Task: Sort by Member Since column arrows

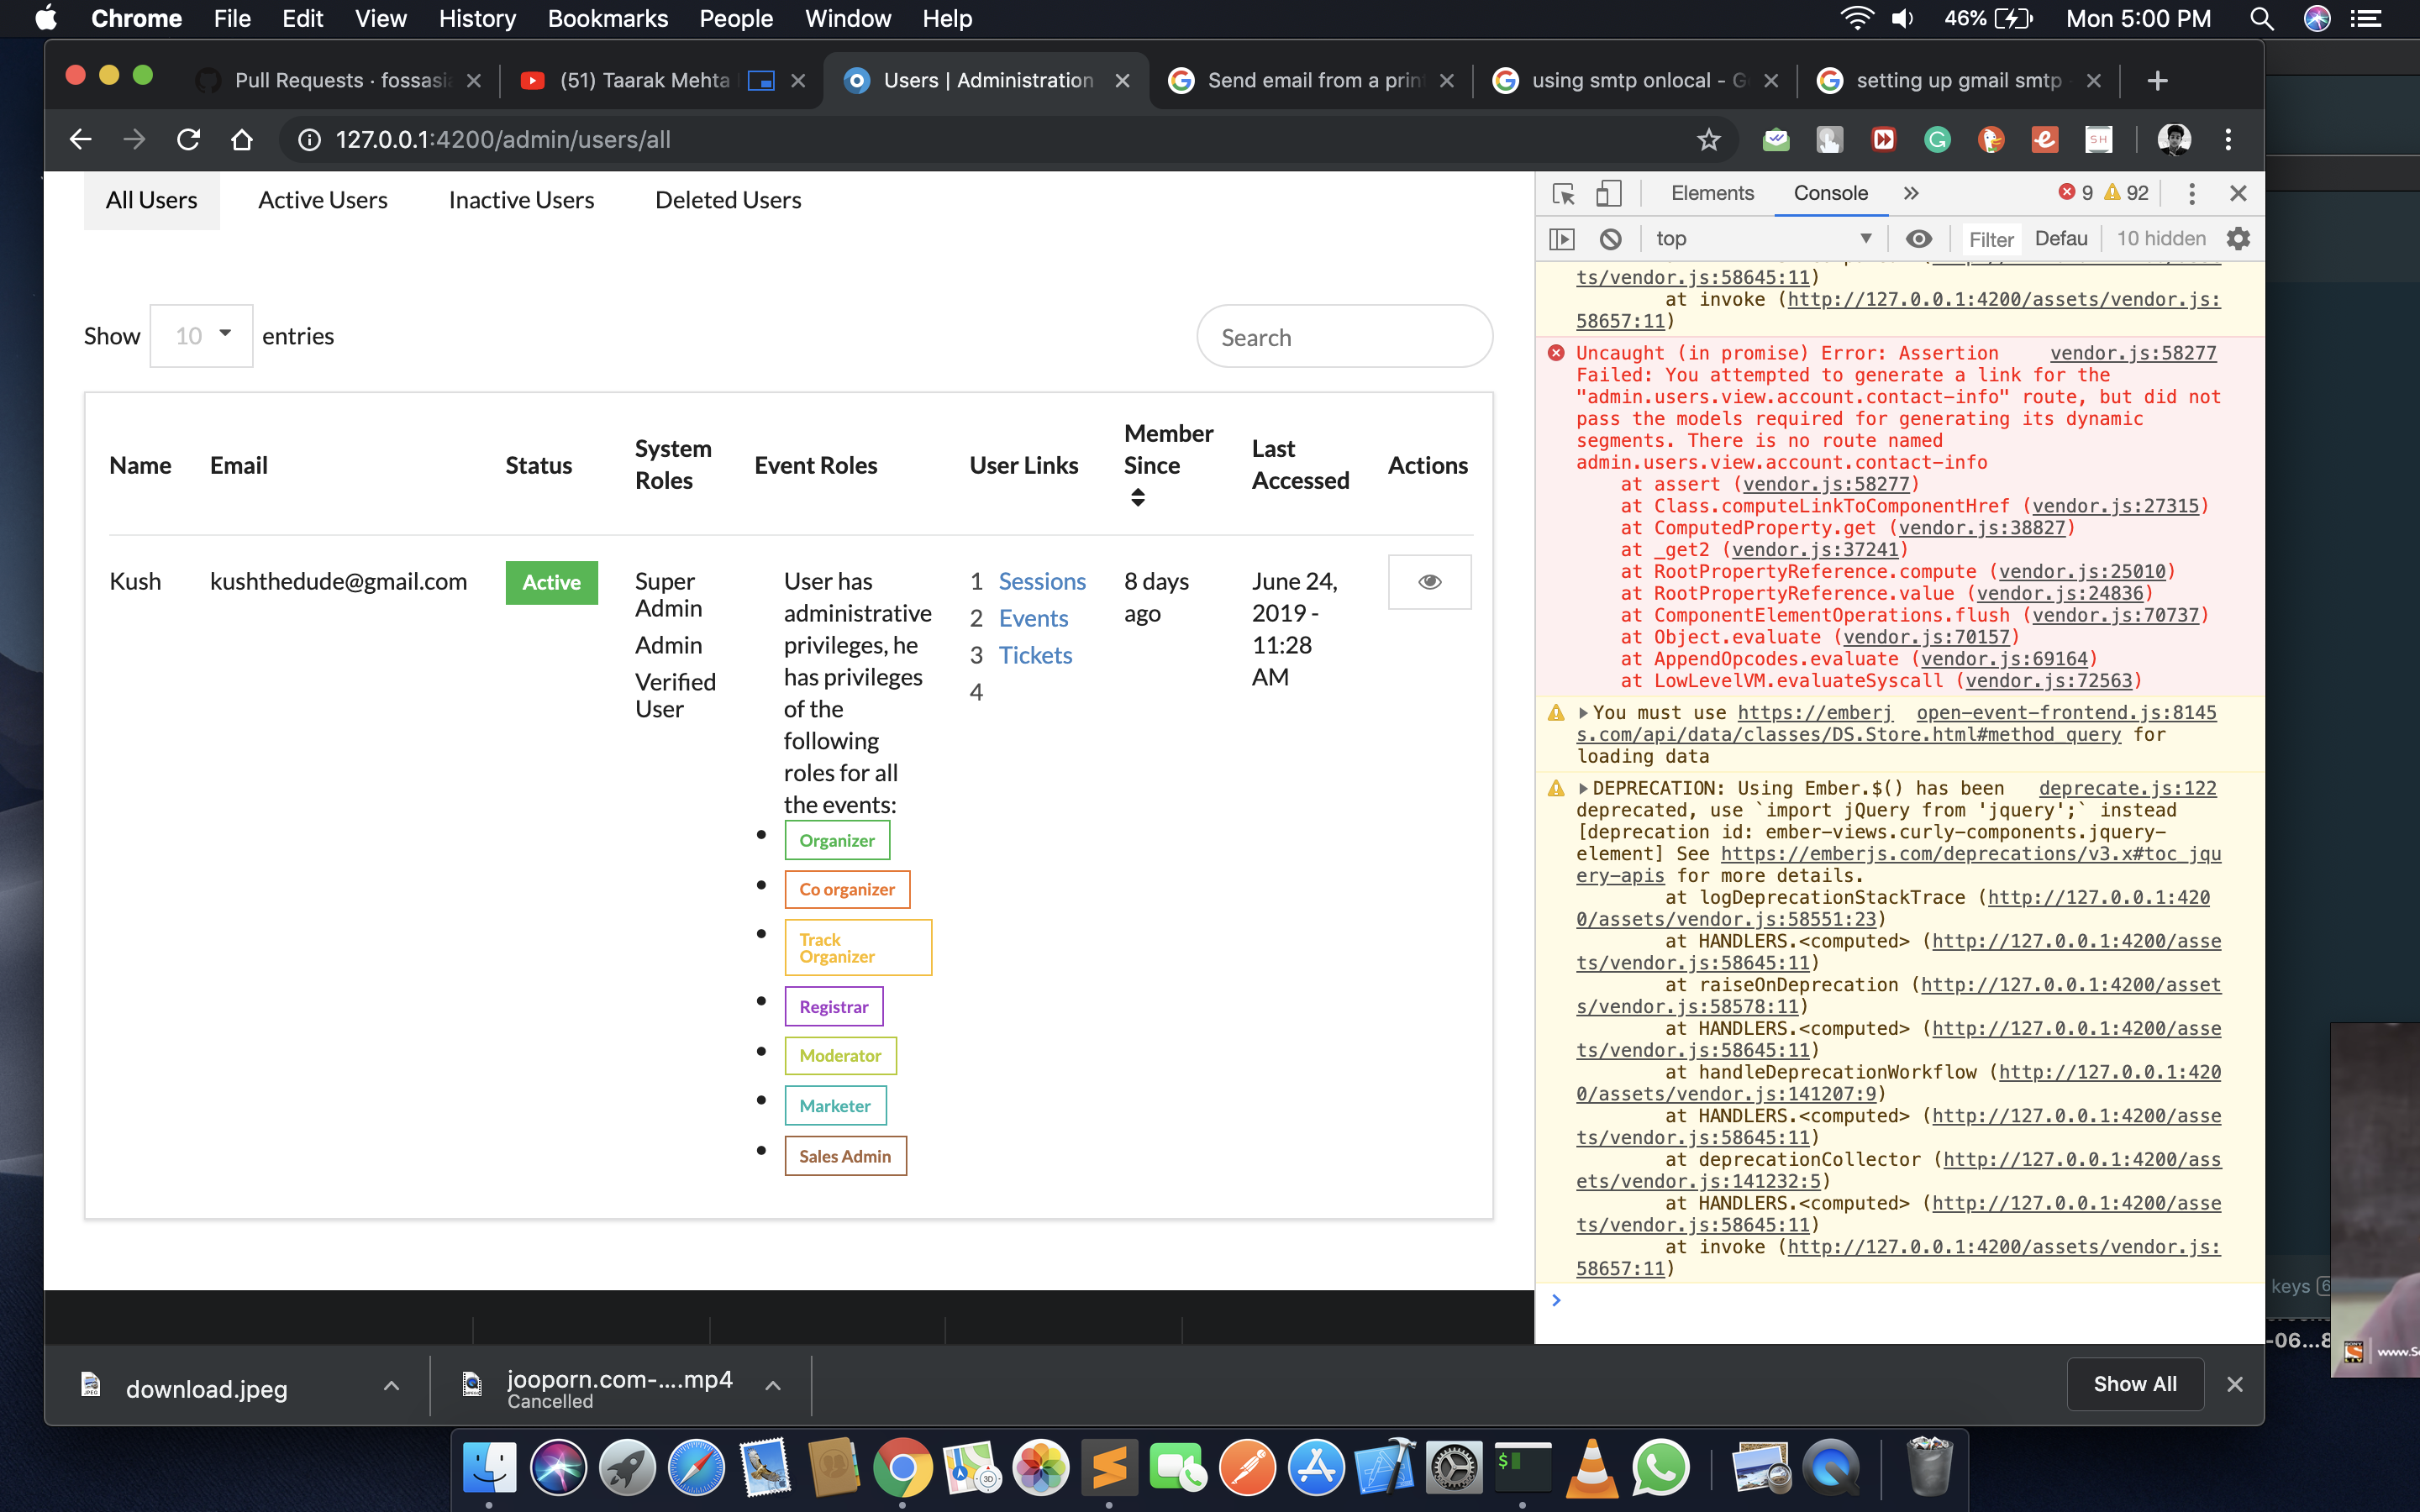Action: (x=1137, y=497)
